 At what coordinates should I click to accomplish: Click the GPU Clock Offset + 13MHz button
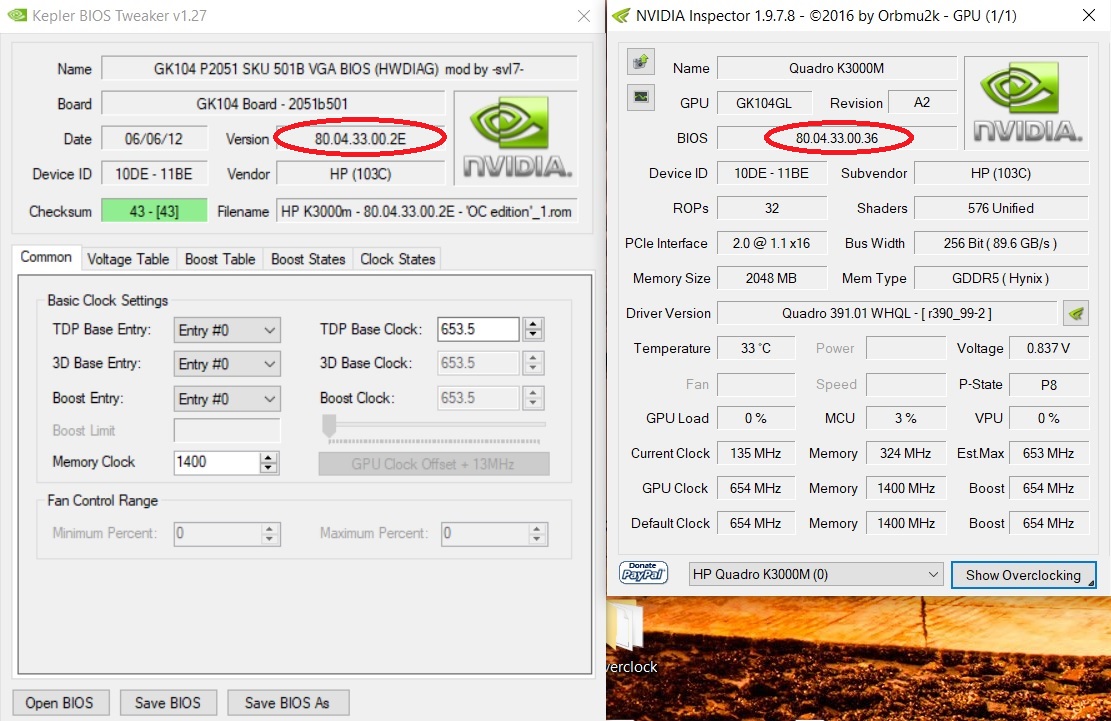(x=434, y=464)
